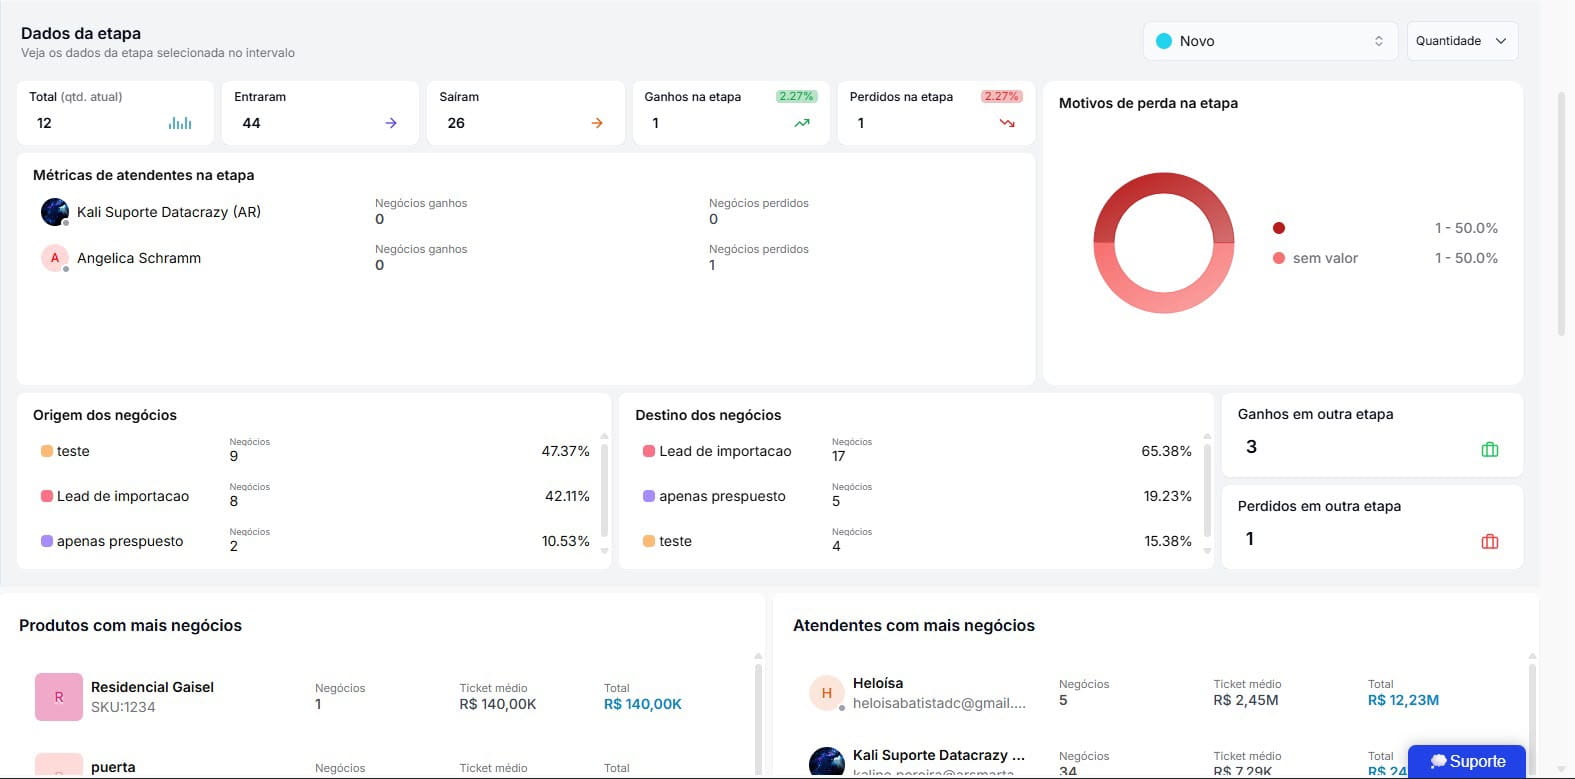Click the red briefcase icon in Perdidos em outra etapa

point(1490,541)
